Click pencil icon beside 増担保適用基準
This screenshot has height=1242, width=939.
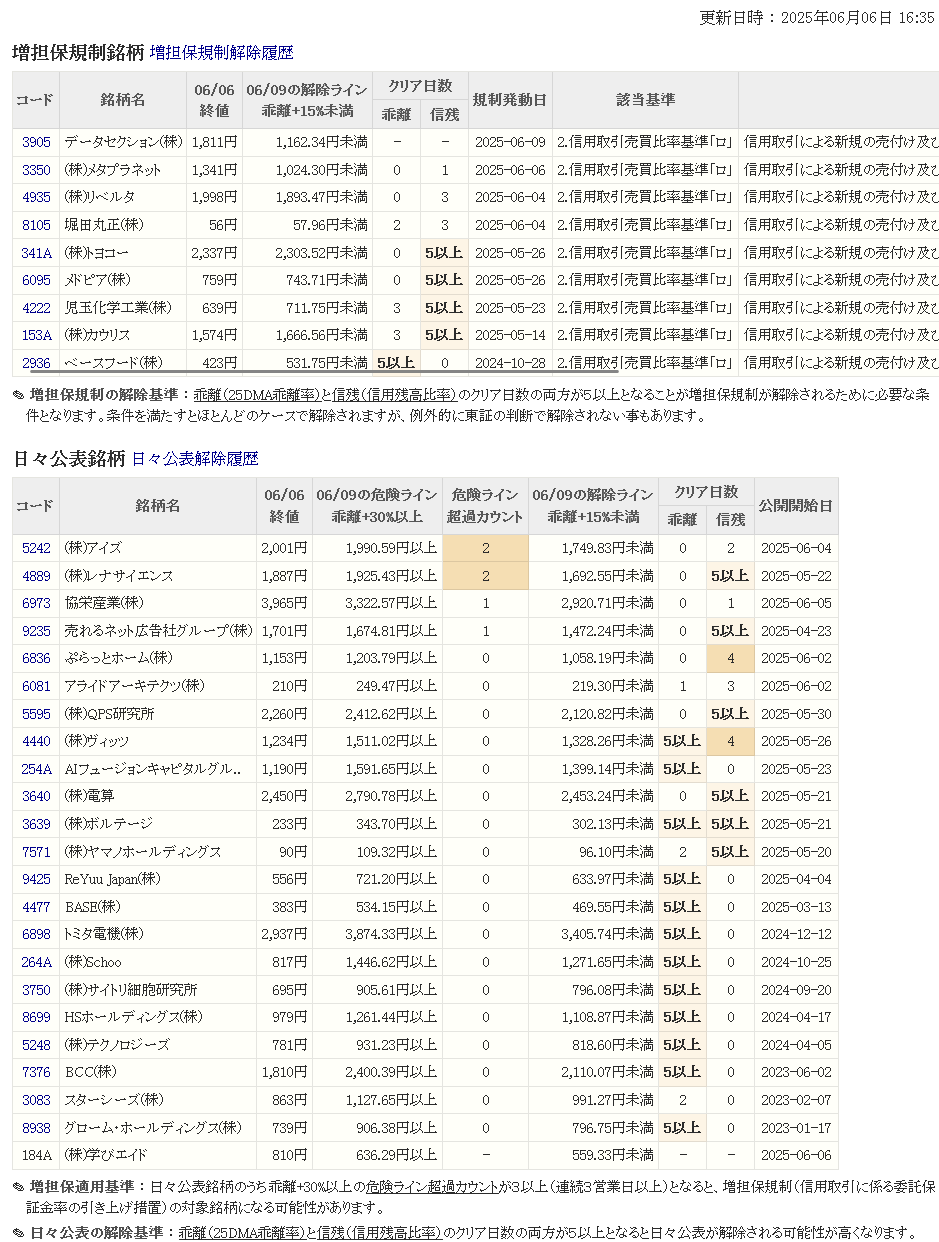pyautogui.click(x=19, y=1187)
